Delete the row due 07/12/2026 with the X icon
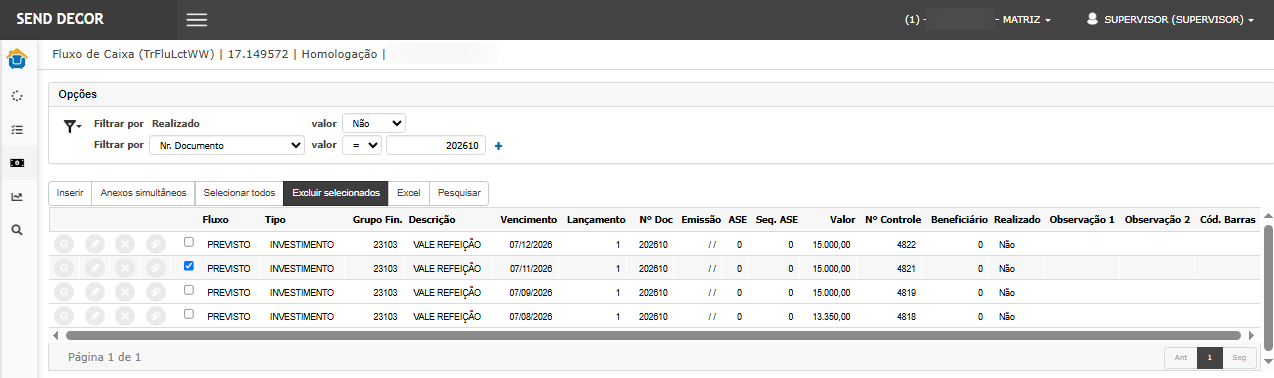Image resolution: width=1274 pixels, height=378 pixels. (125, 244)
